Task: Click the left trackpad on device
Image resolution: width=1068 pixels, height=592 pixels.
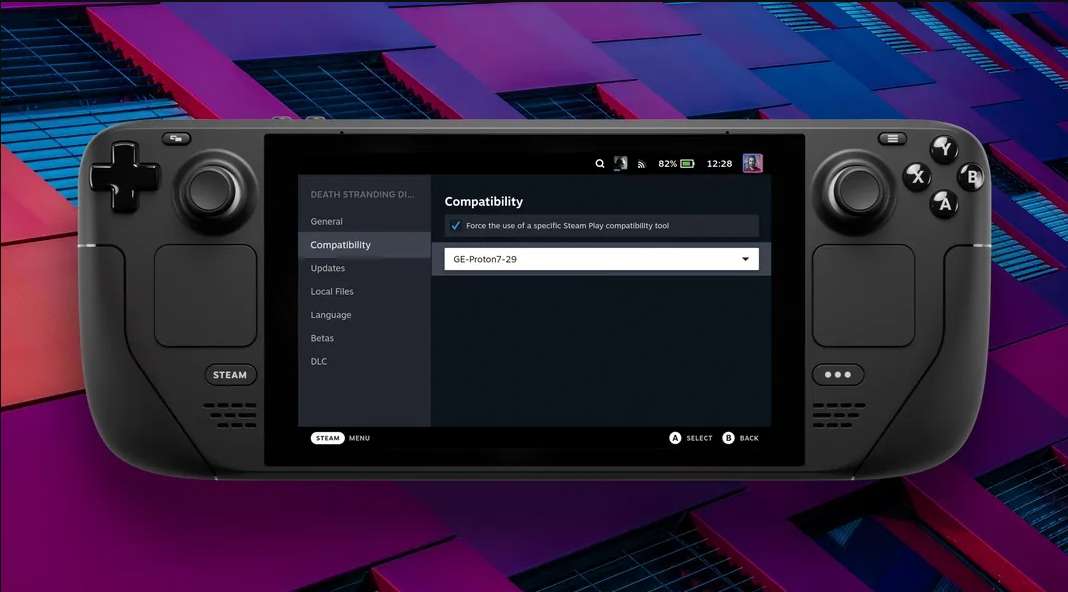Action: point(206,296)
